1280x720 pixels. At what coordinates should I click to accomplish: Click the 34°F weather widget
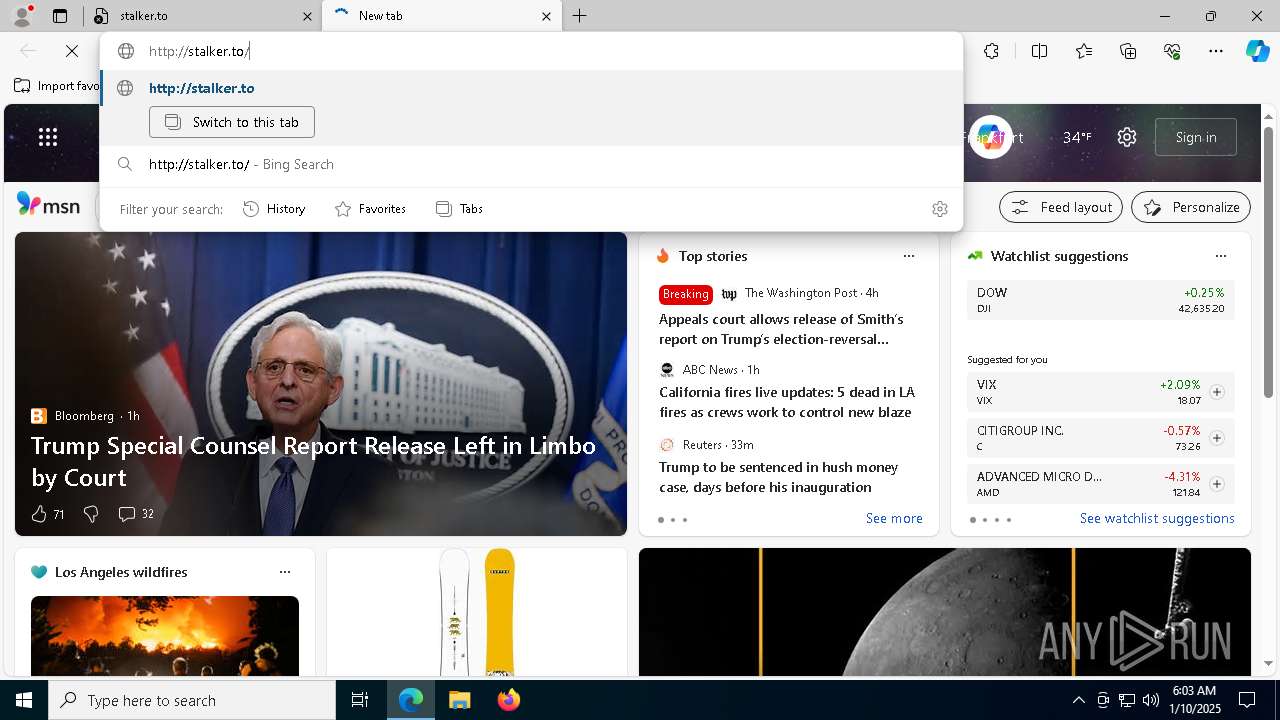(1077, 137)
